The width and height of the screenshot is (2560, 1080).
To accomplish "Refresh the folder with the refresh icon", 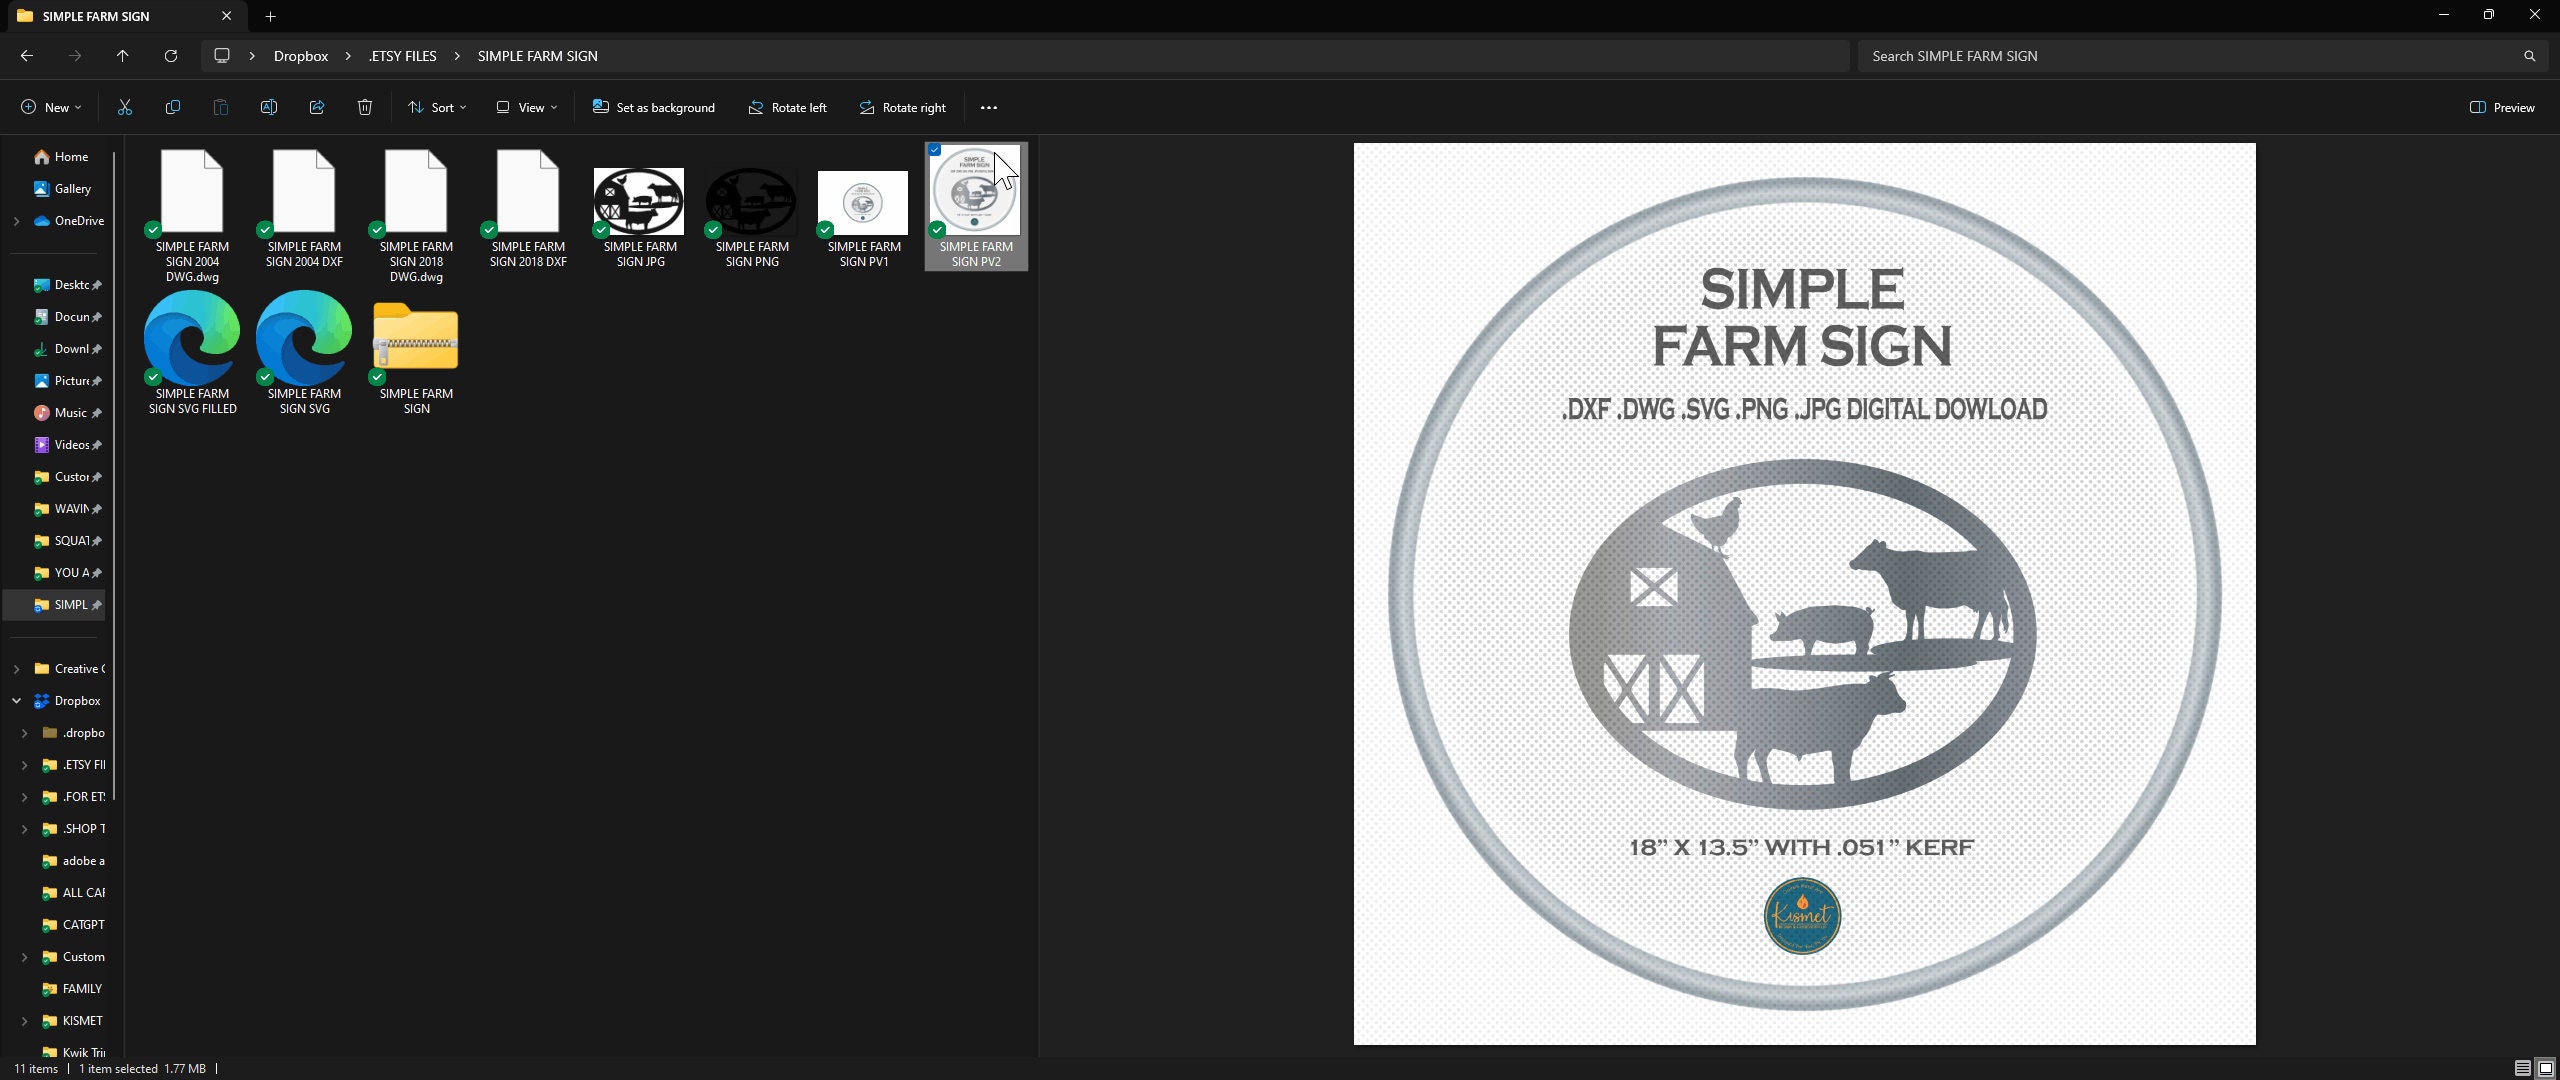I will [170, 56].
